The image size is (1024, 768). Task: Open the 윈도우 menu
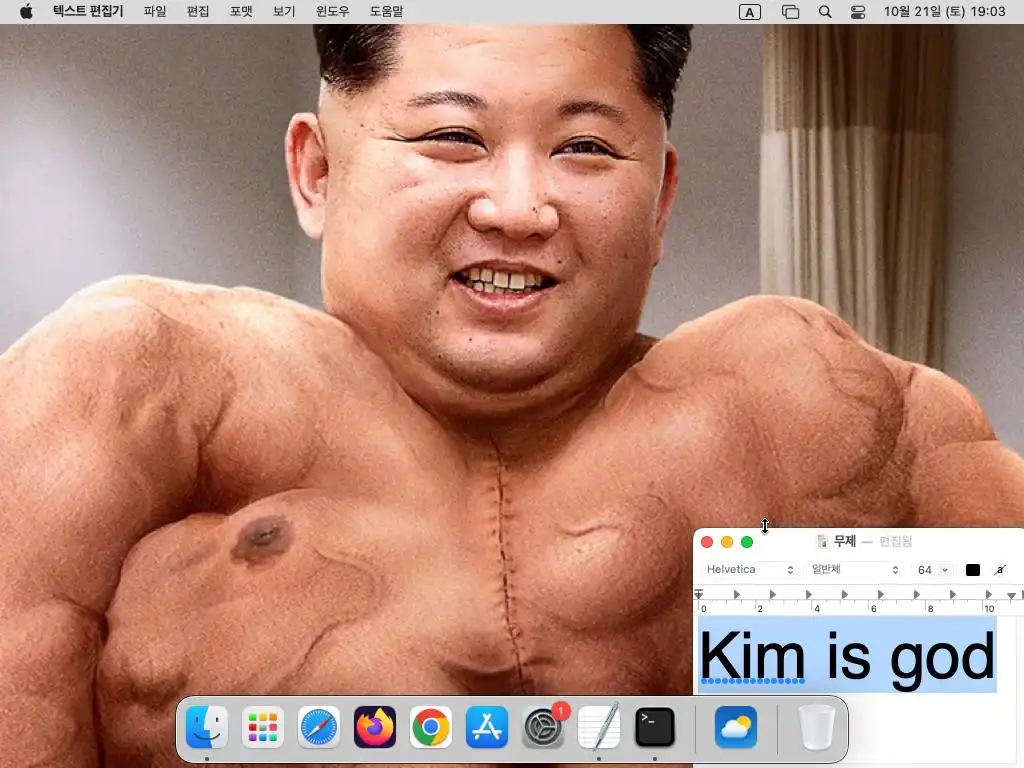pyautogui.click(x=332, y=11)
